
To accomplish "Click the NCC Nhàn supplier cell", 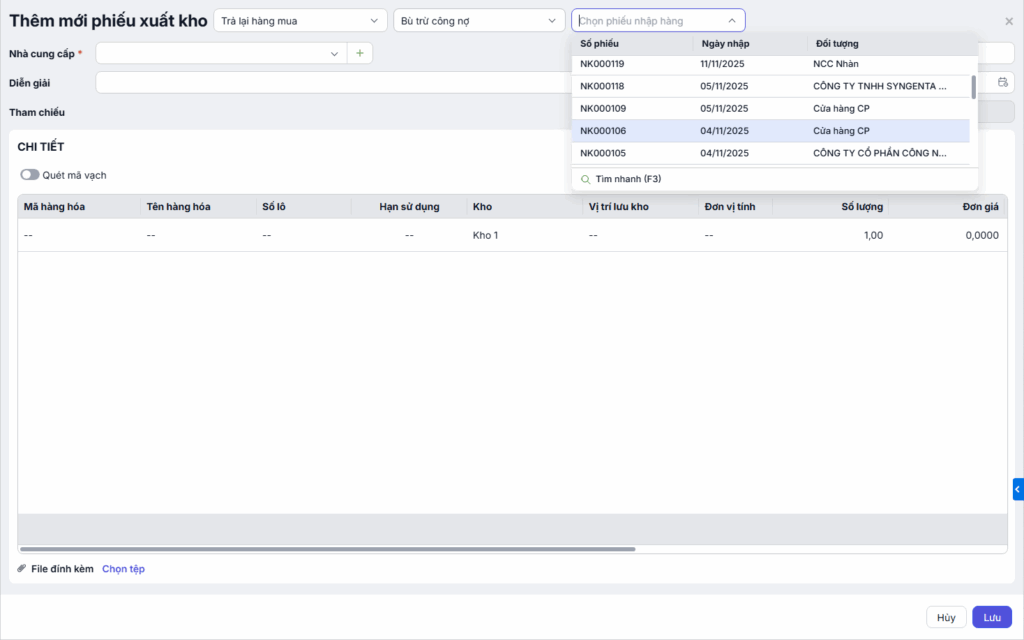I will point(835,64).
